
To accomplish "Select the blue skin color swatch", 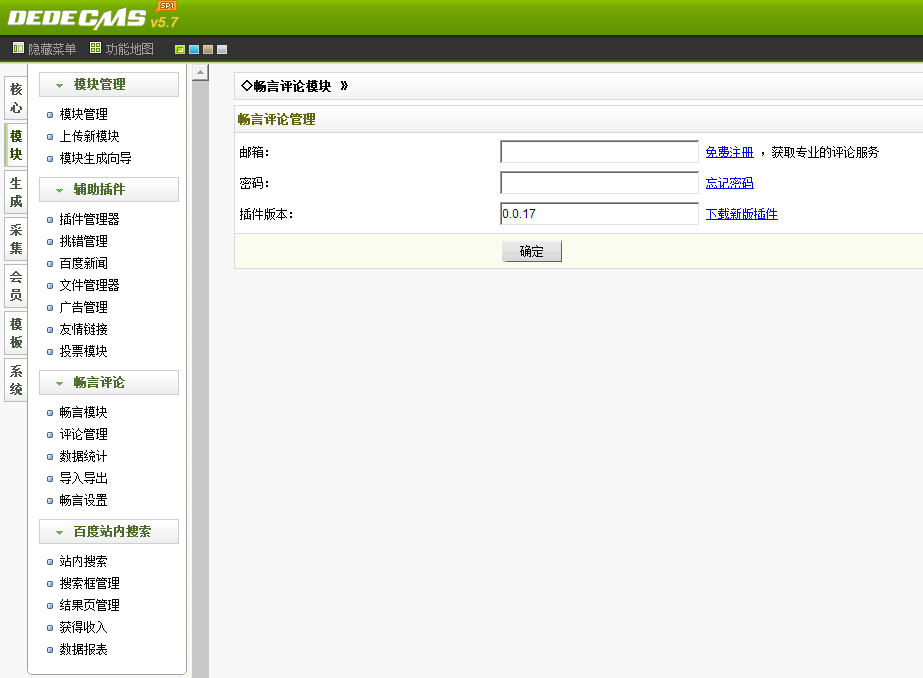I will point(194,49).
